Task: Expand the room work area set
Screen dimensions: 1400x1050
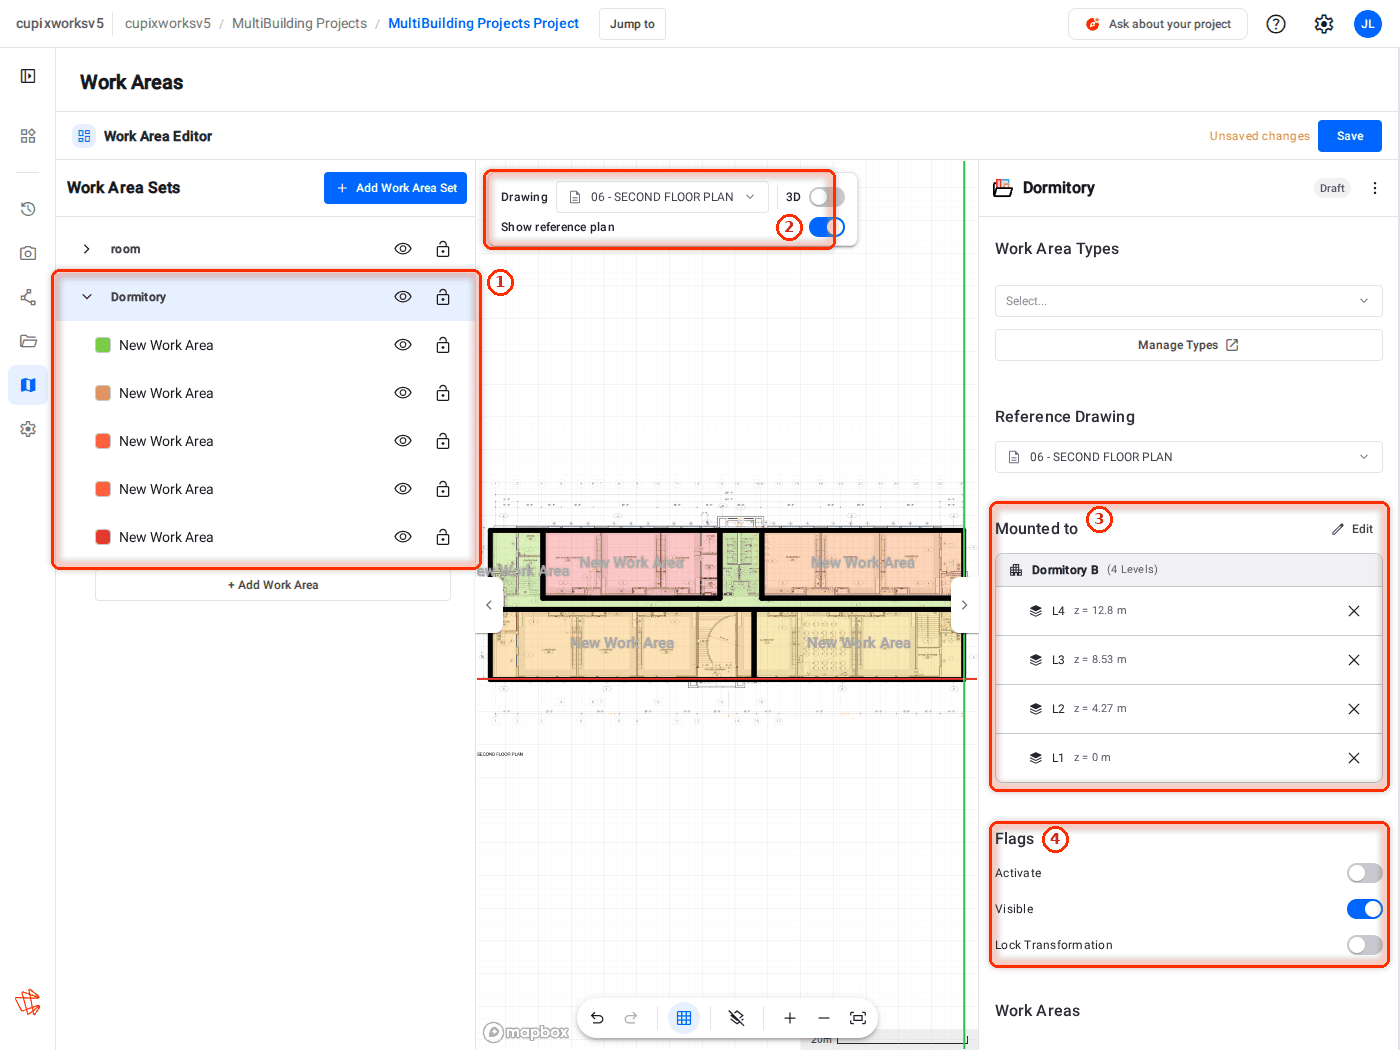Action: [87, 249]
